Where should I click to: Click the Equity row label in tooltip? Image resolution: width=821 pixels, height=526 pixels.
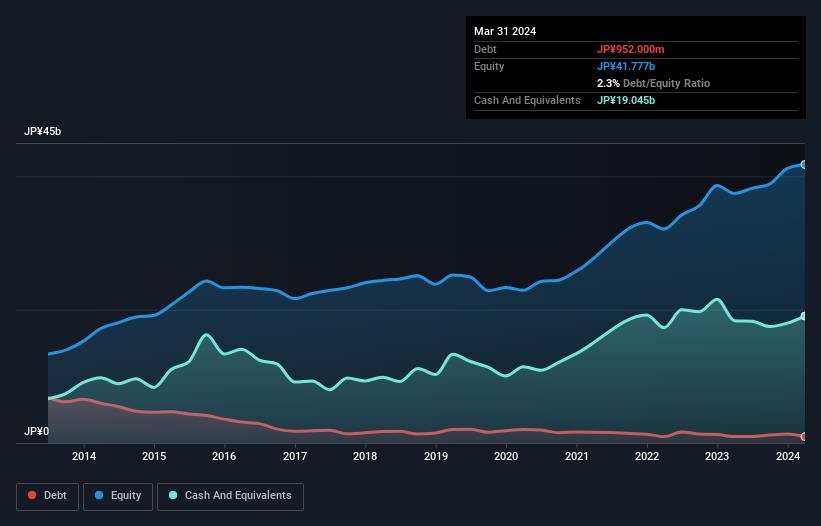click(x=489, y=66)
